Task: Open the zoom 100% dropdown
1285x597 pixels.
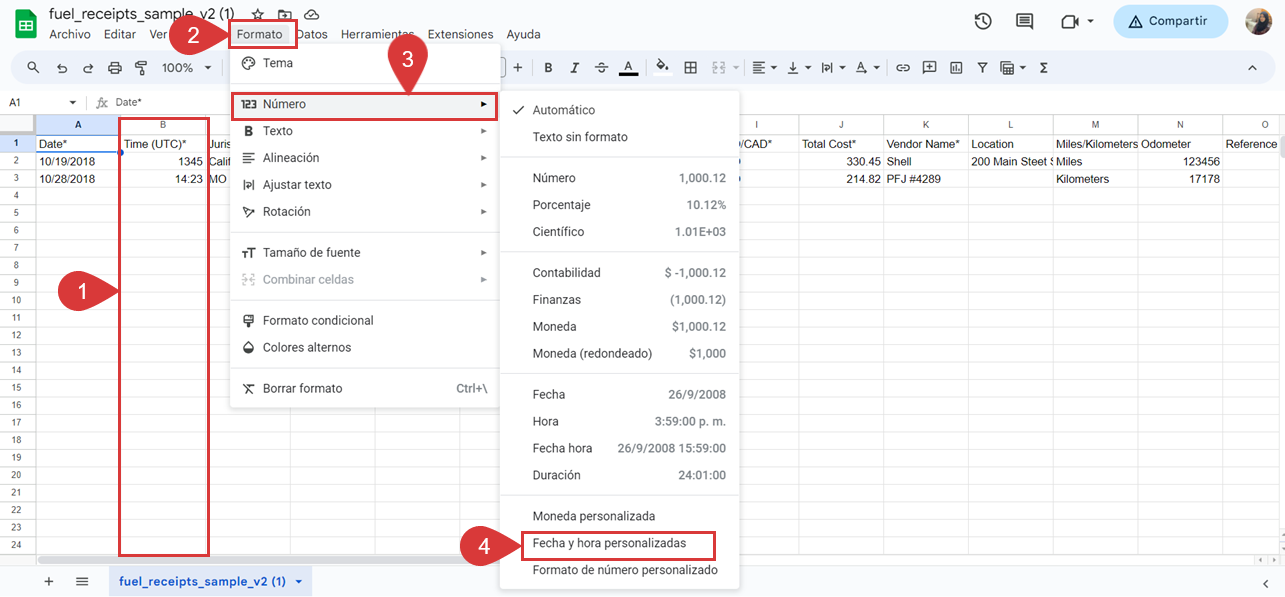Action: coord(187,68)
